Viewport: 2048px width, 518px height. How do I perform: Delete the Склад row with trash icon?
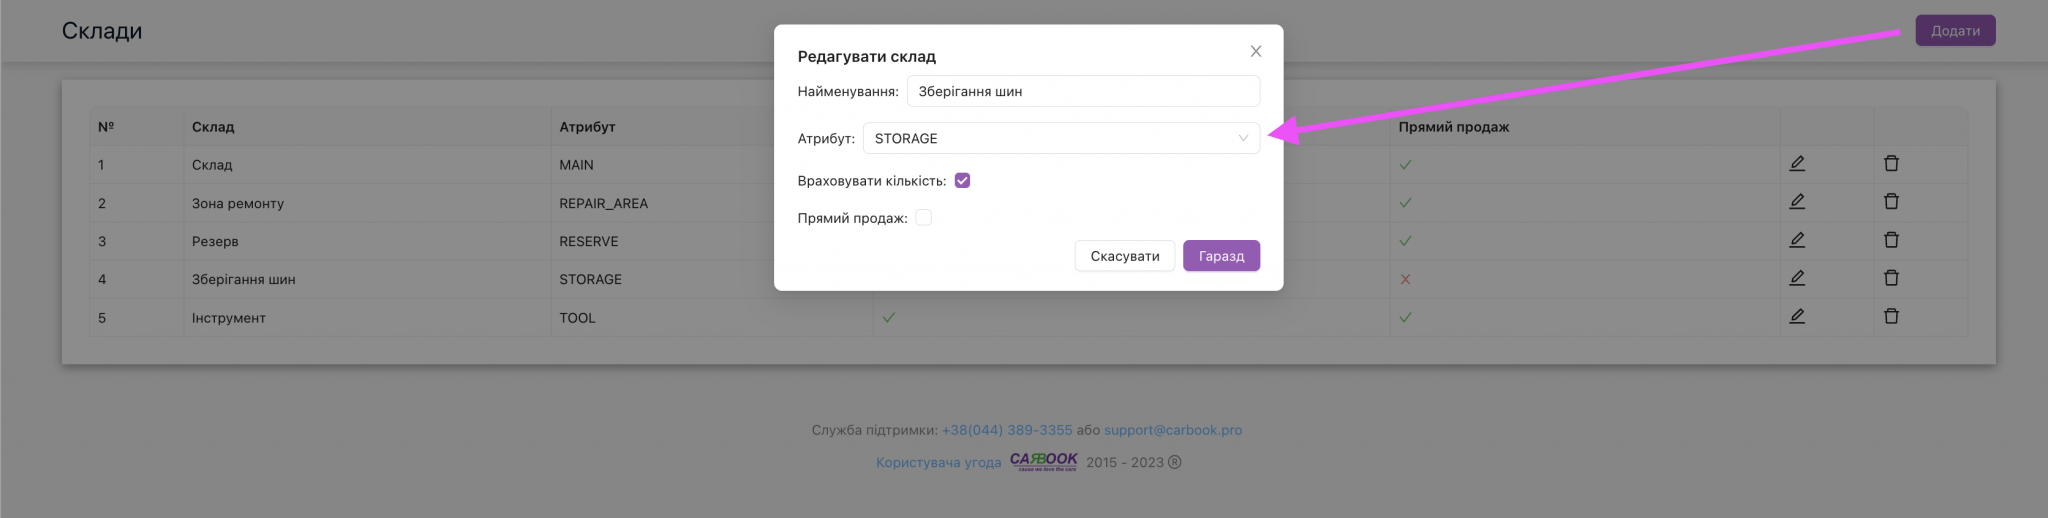point(1891,163)
